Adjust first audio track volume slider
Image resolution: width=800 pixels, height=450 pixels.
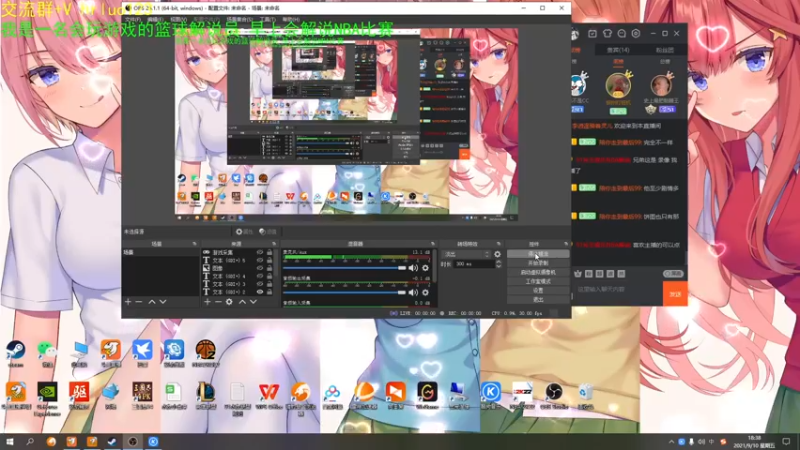coord(345,268)
